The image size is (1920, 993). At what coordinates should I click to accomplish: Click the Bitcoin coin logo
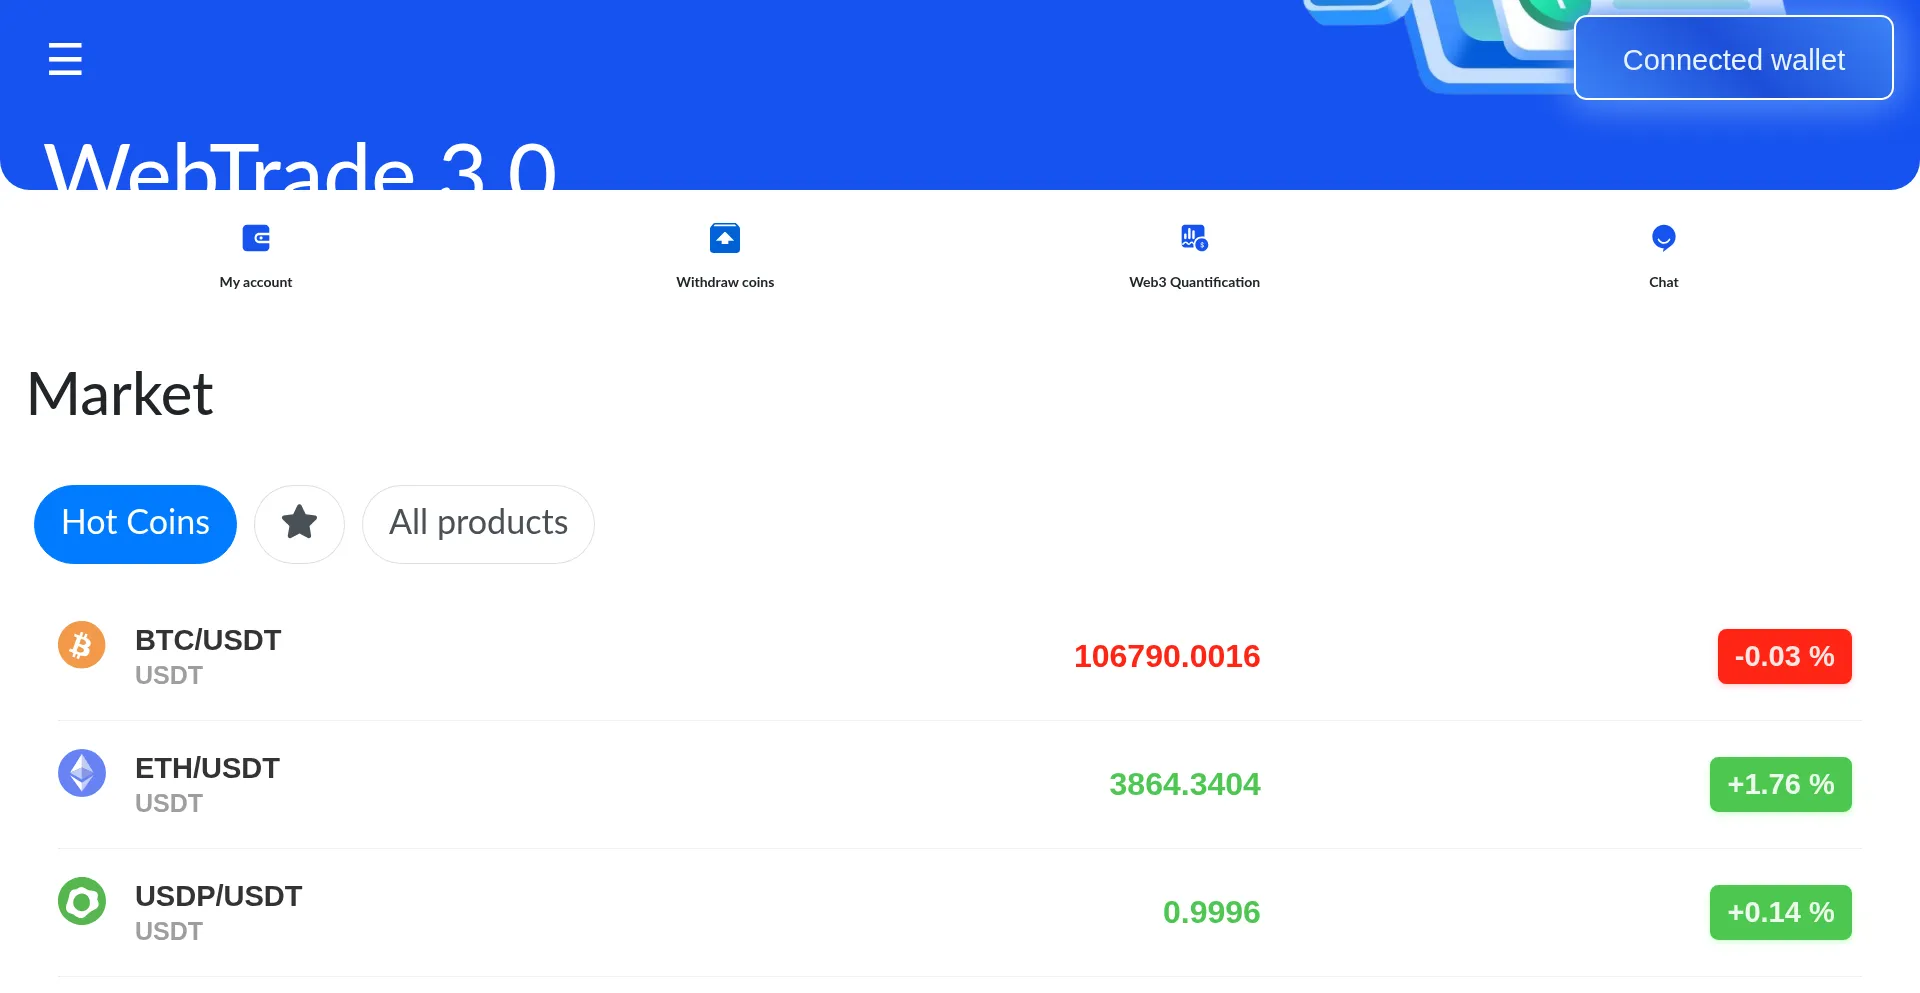pos(82,645)
